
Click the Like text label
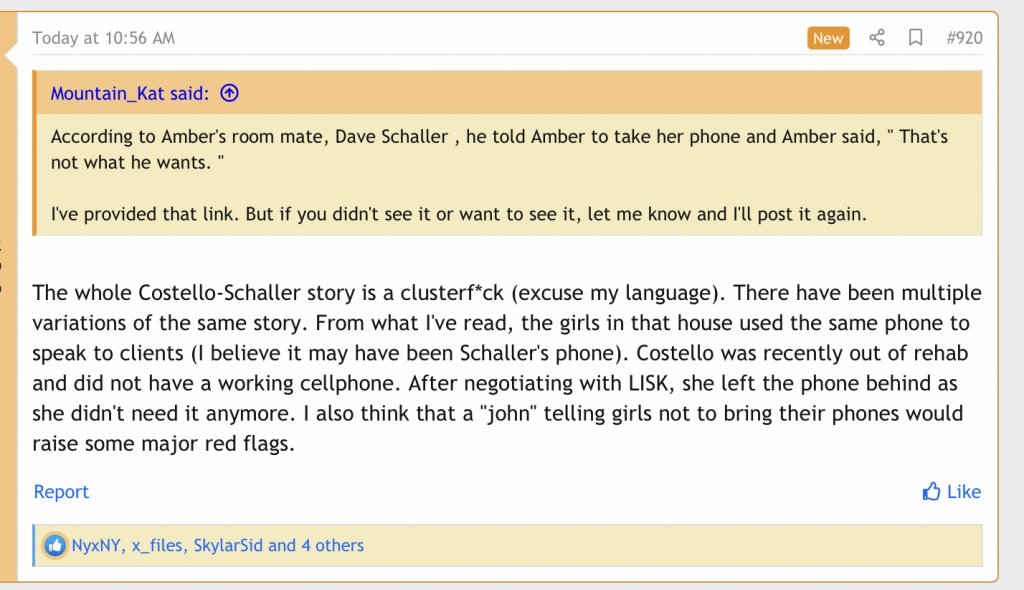coord(964,492)
